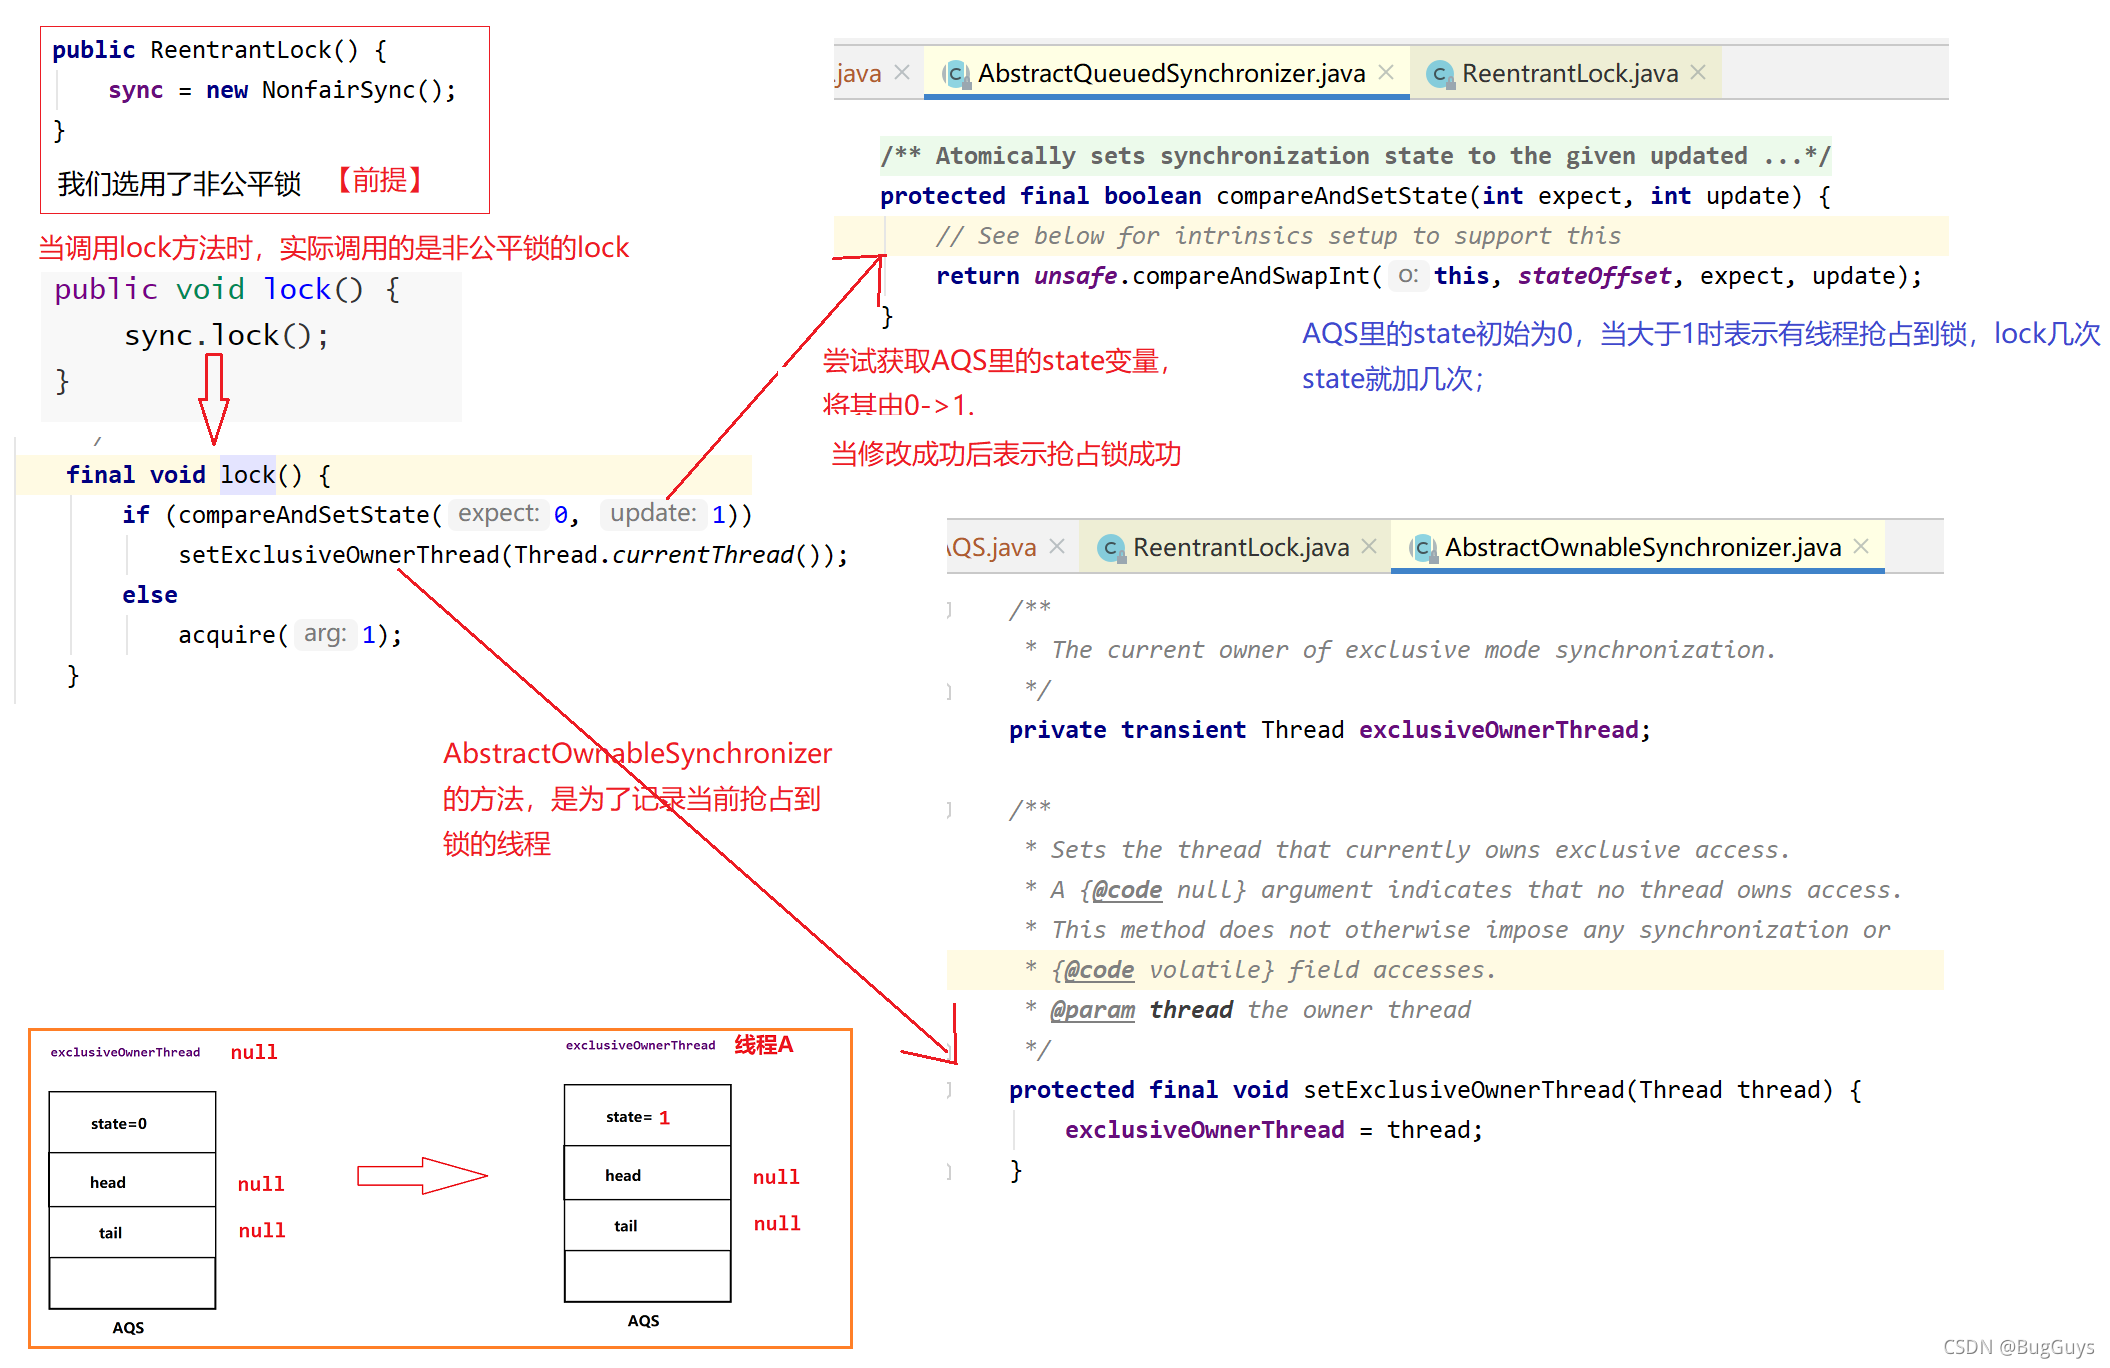Screen dimensions: 2110x1368
Task: Click compareAndSetState call in lock method
Action: point(303,515)
